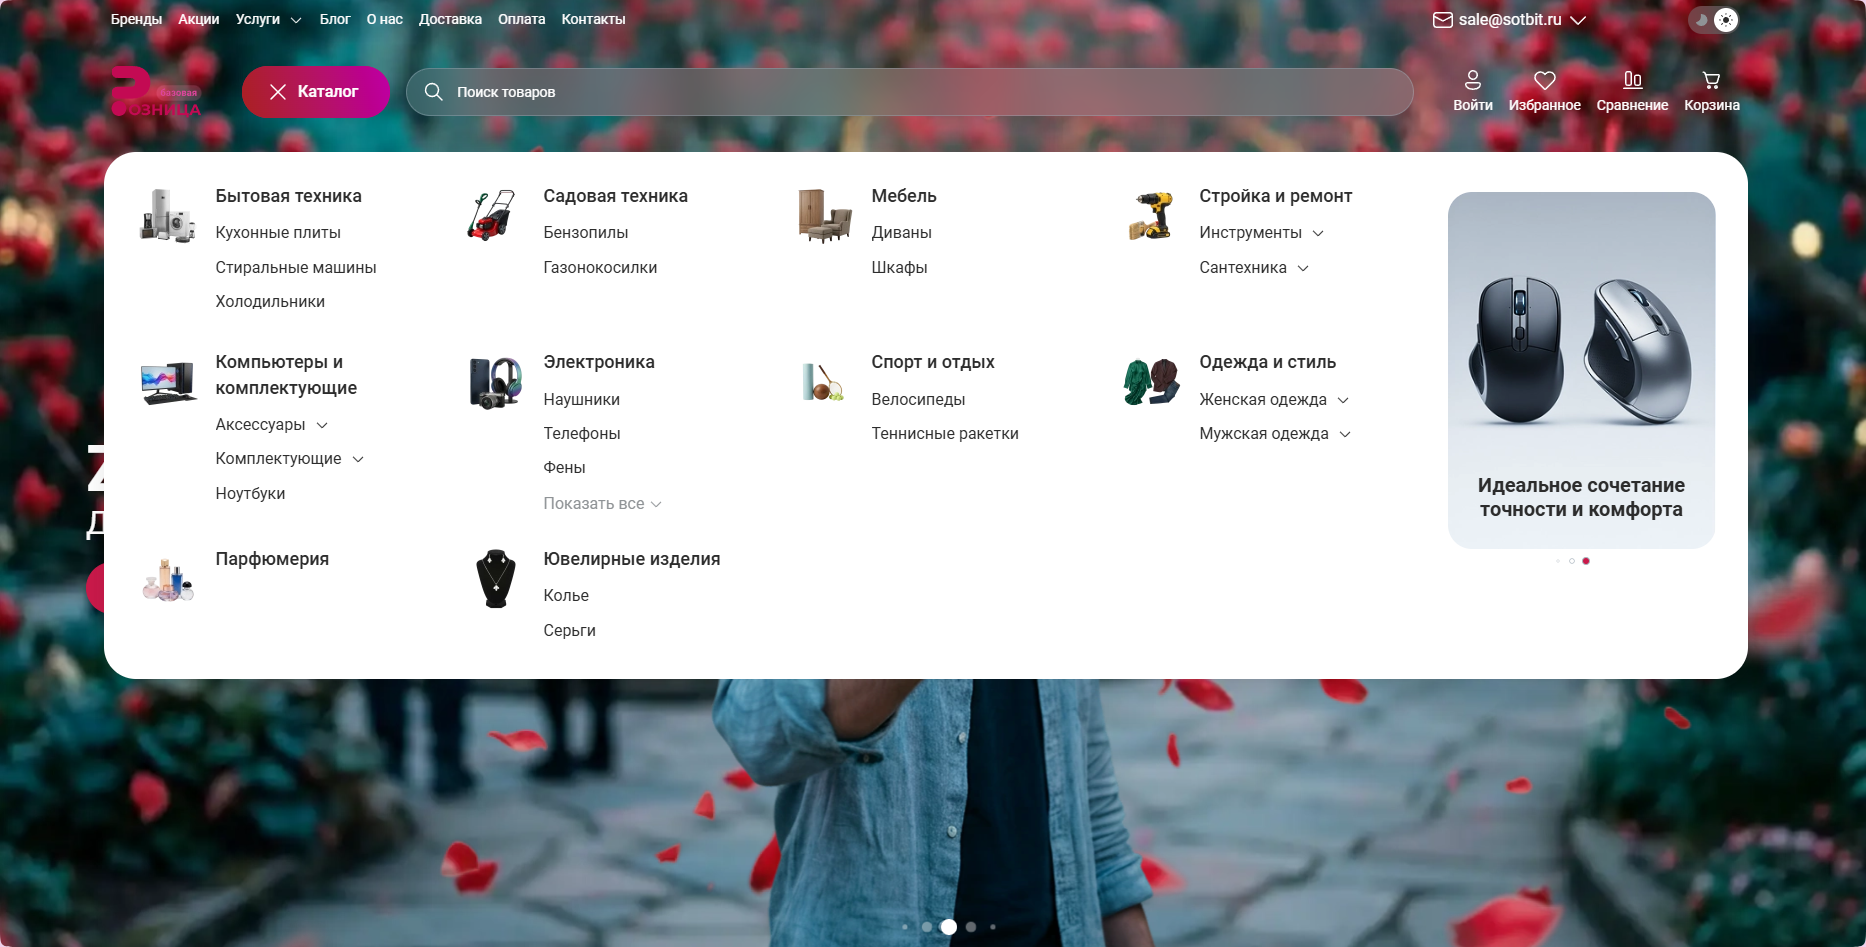
Task: Click the Бытовая техника category image
Action: point(167,215)
